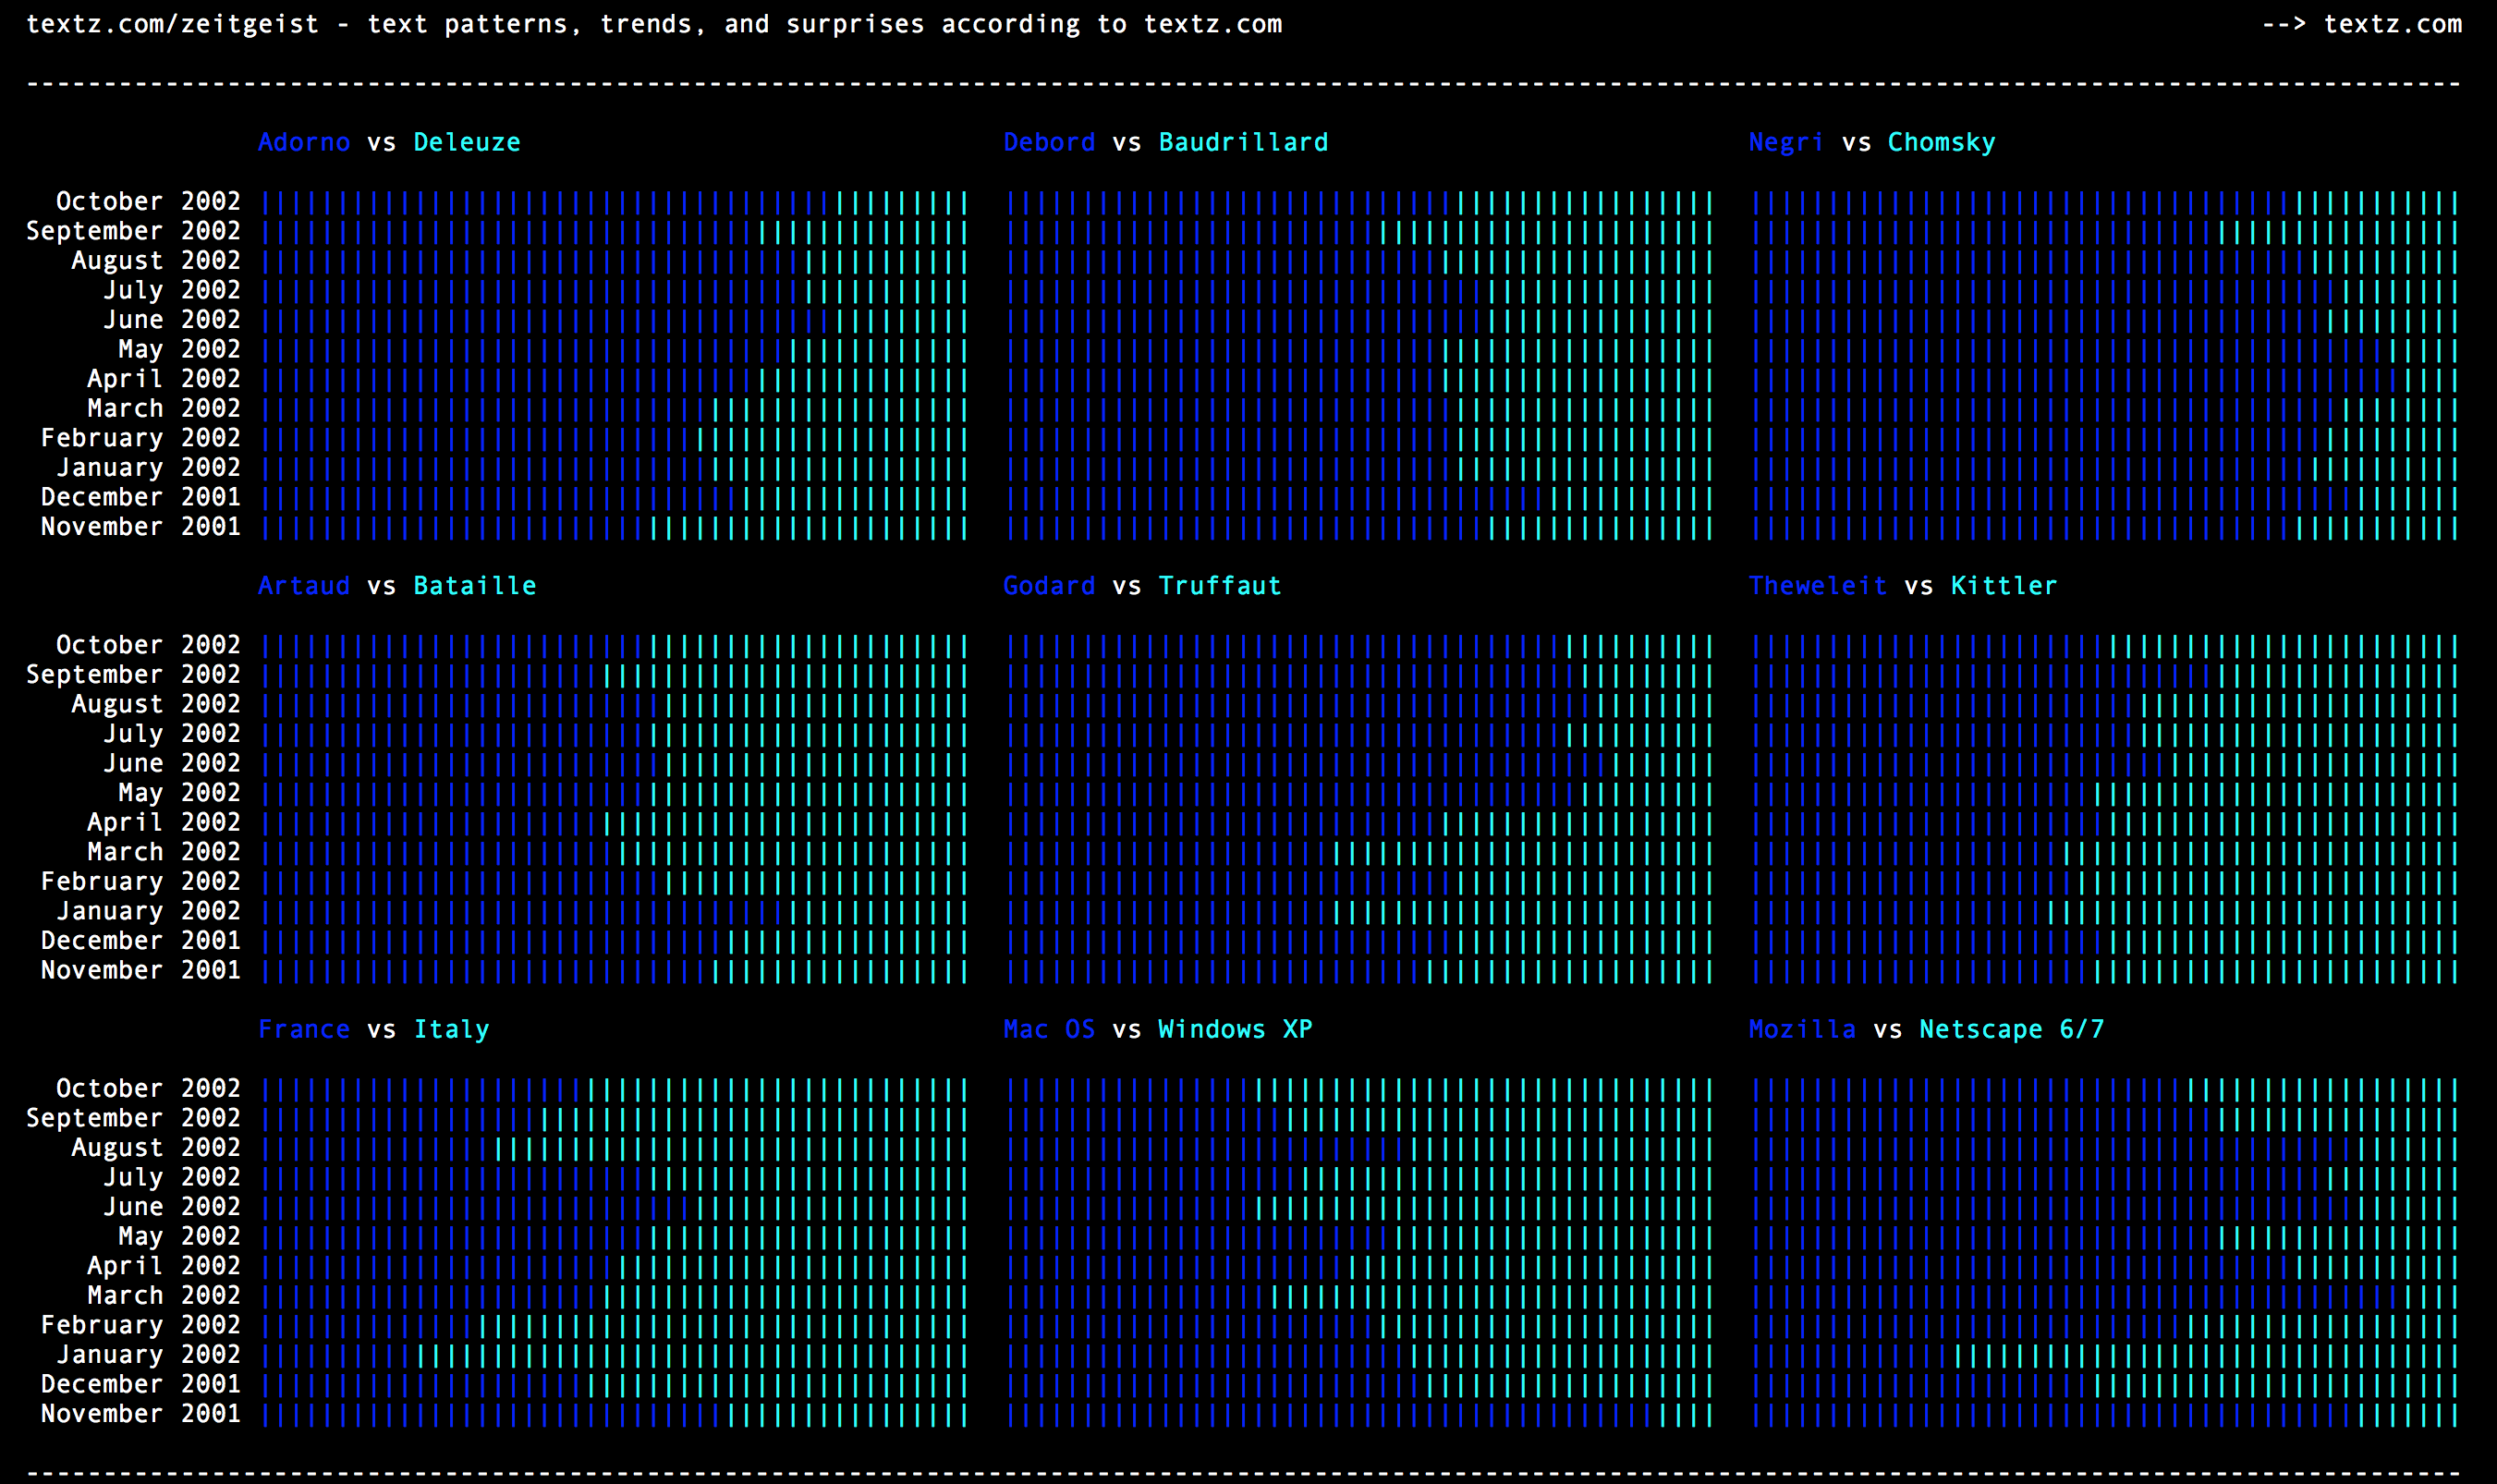Viewport: 2497px width, 1484px height.
Task: Click September 2002 label in Adorno vs Deleuze chart
Action: [x=133, y=231]
